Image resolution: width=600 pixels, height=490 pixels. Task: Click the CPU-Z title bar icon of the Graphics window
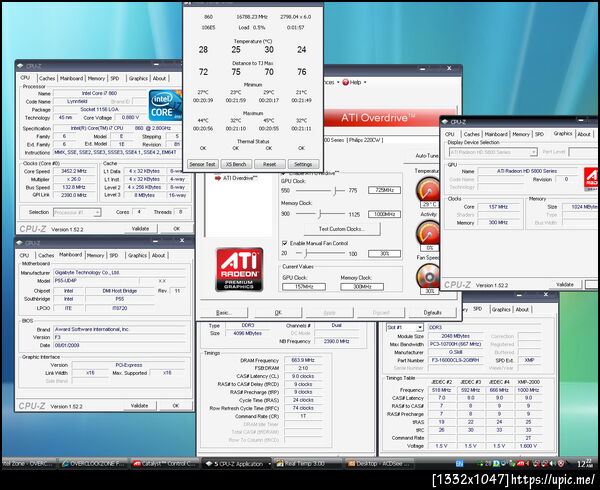(445, 122)
